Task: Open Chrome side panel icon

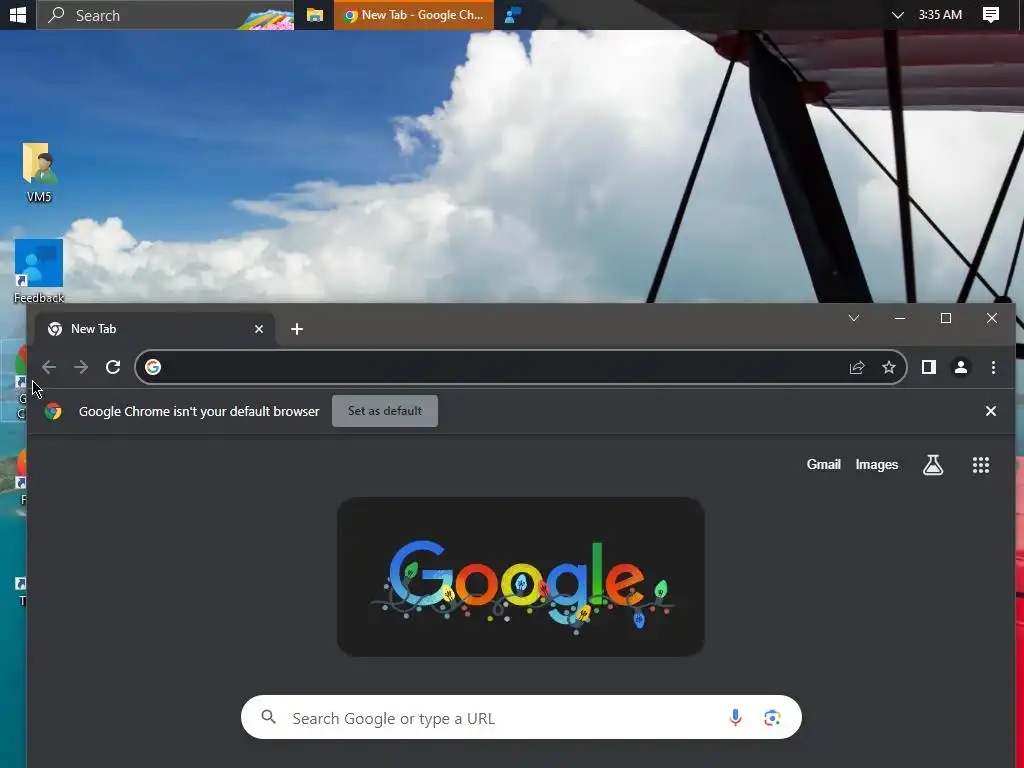Action: pos(929,367)
